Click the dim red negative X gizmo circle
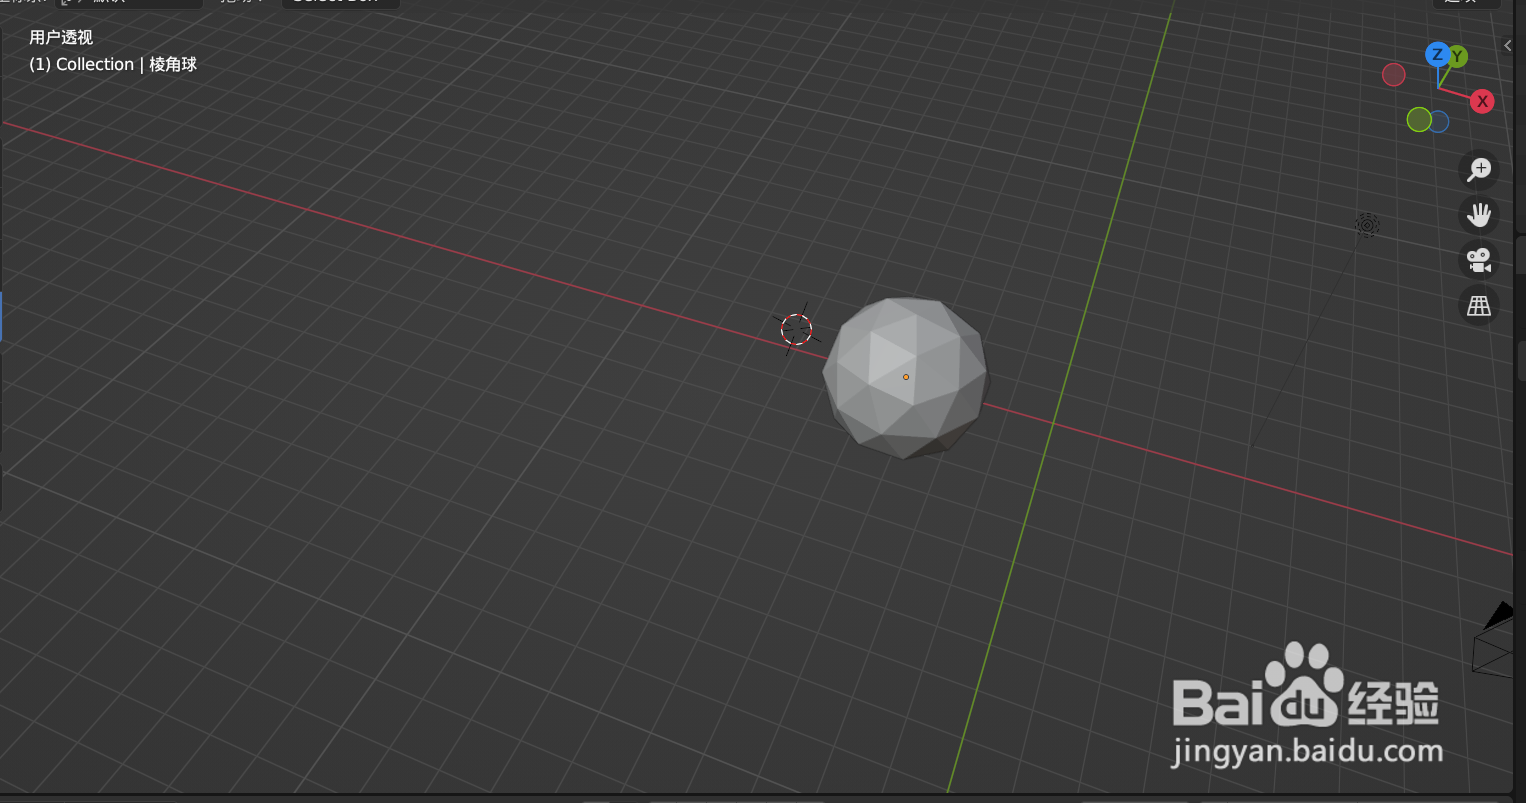 pos(1393,75)
